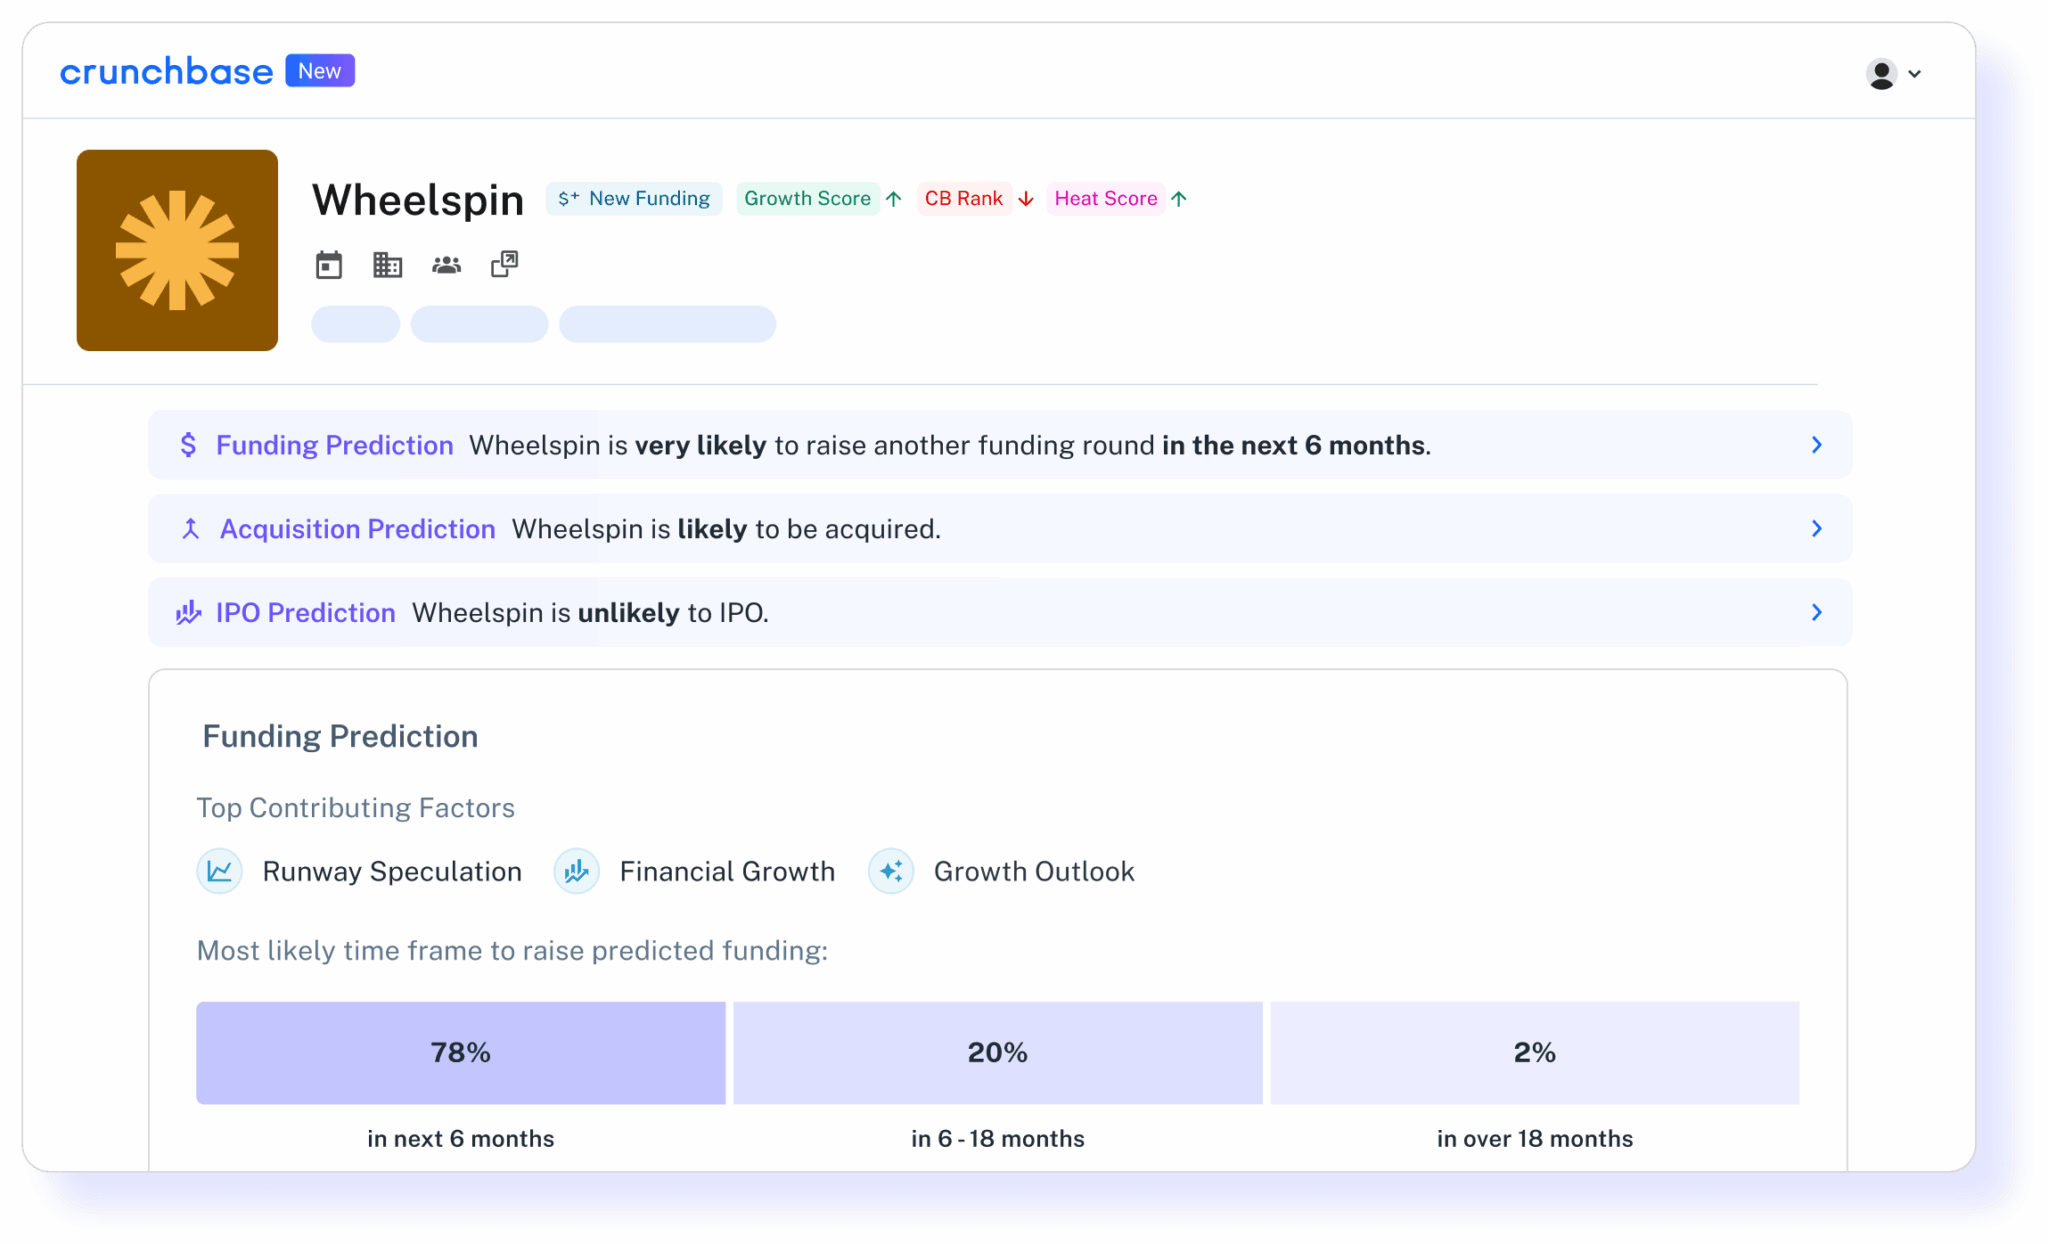Click the crunchbase logo

166,71
